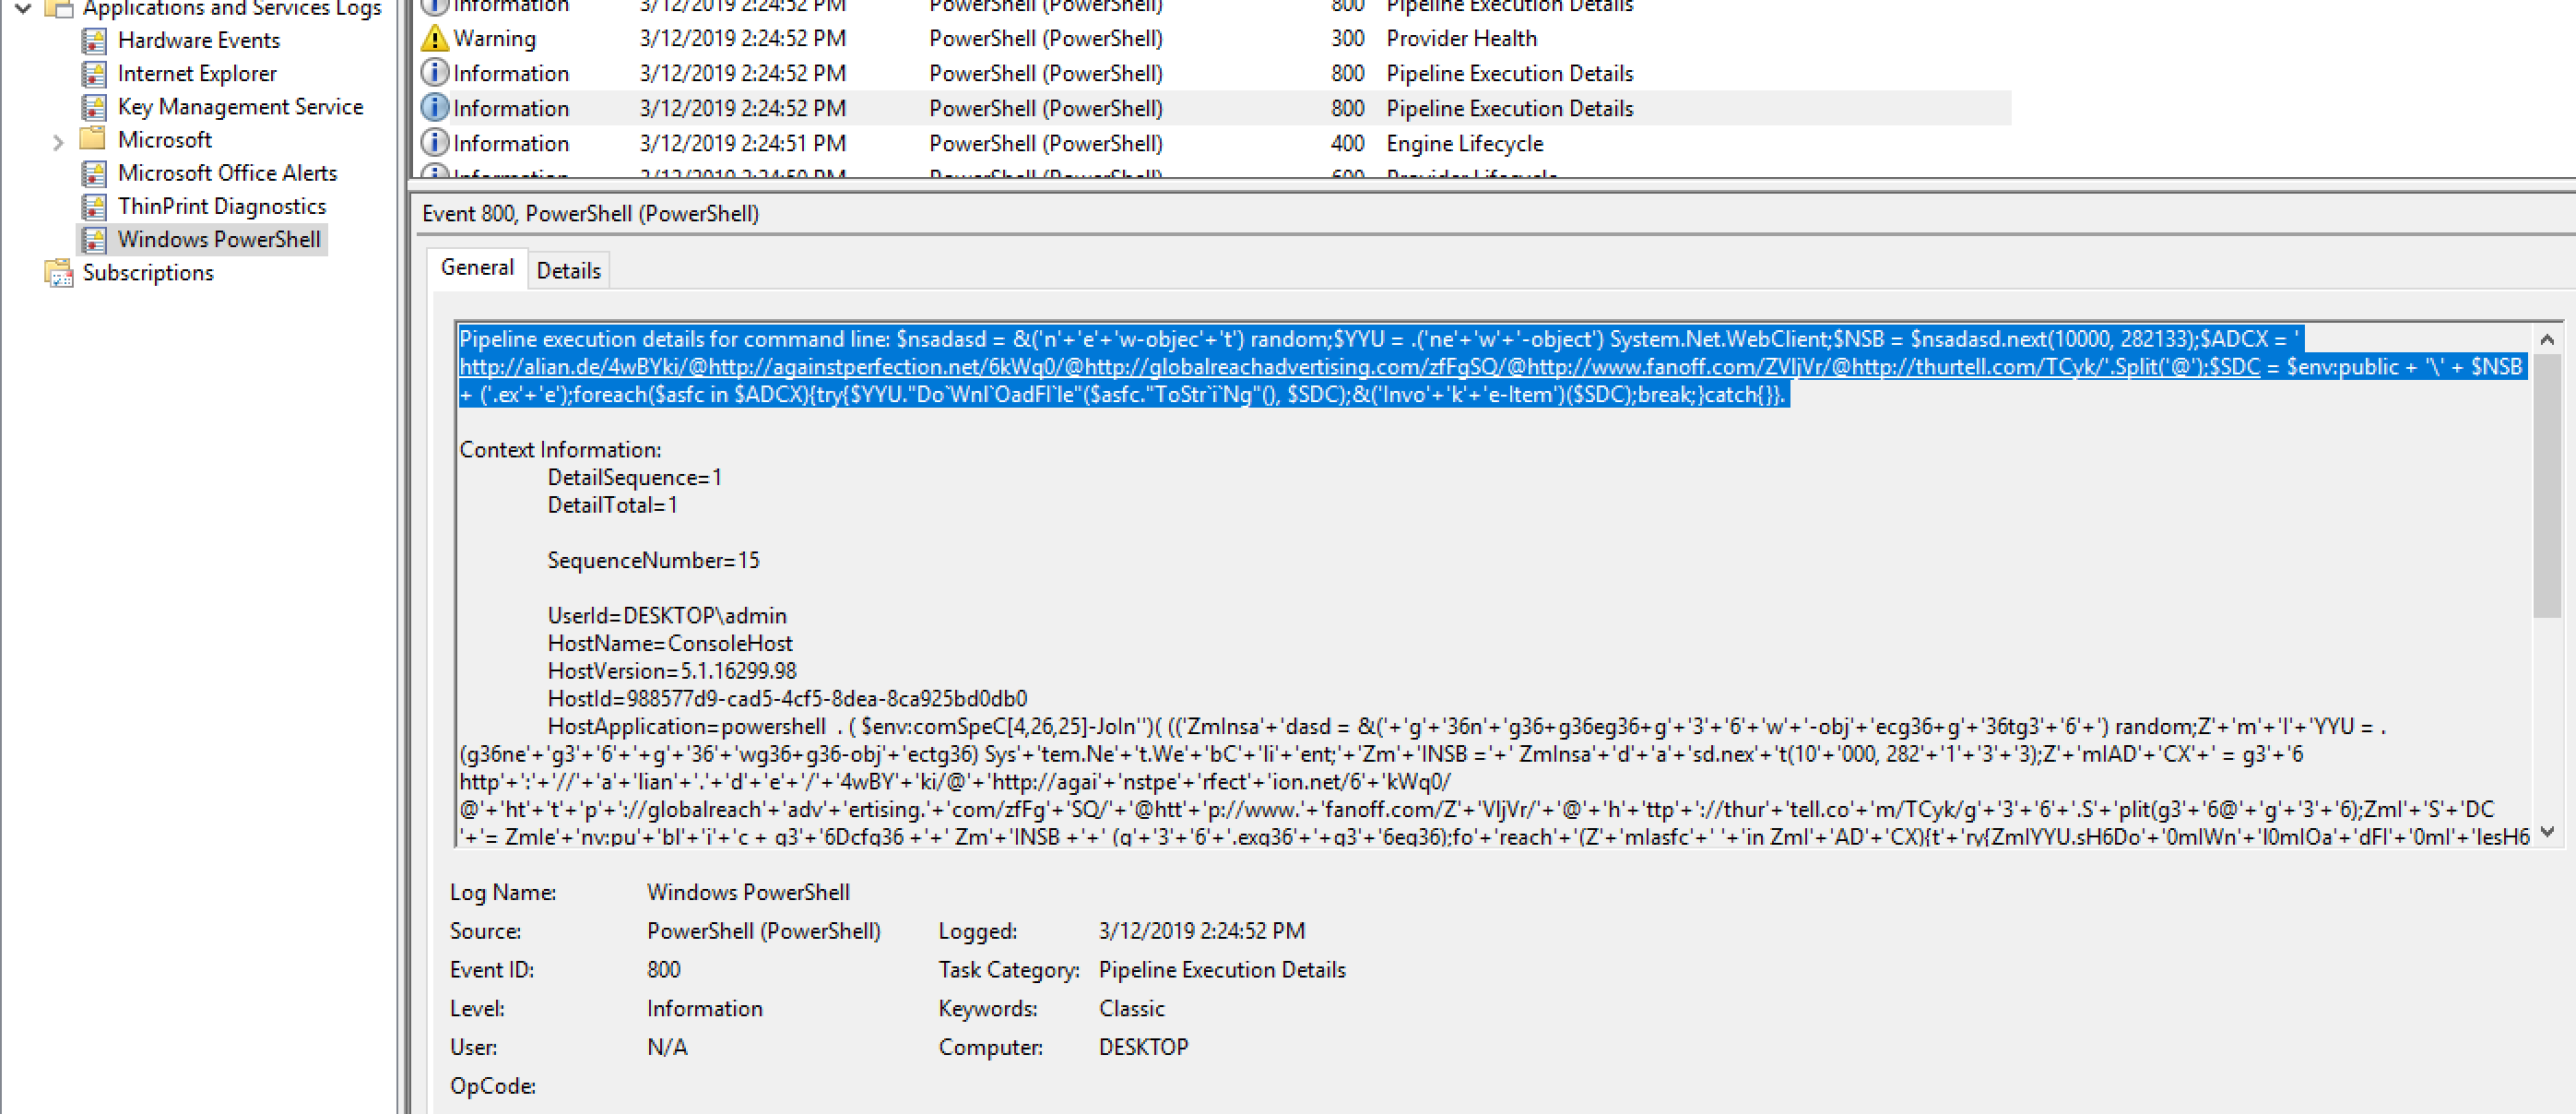Click the Hardware Events log icon

tap(94, 41)
